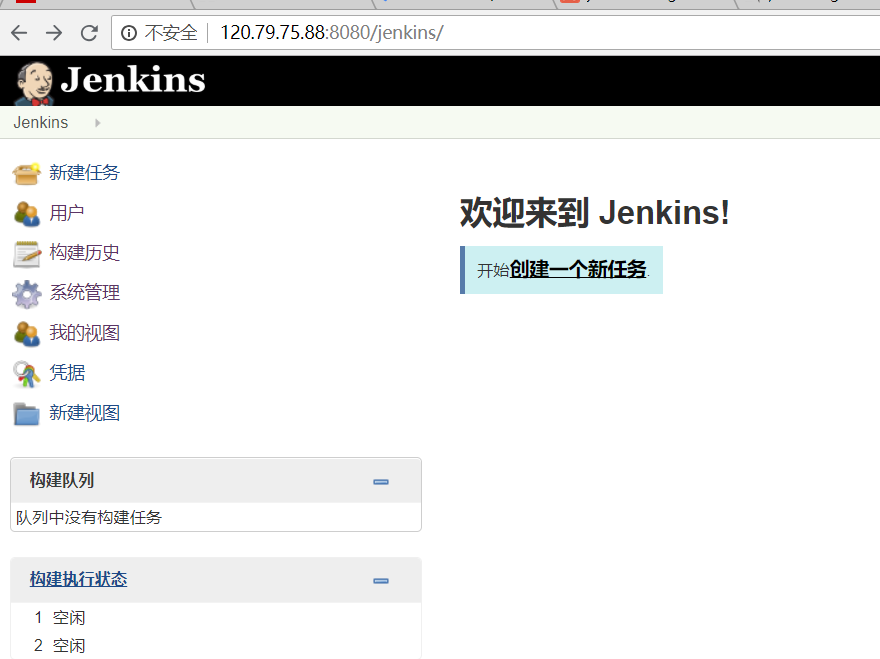Open the 系统管理 link

click(84, 292)
